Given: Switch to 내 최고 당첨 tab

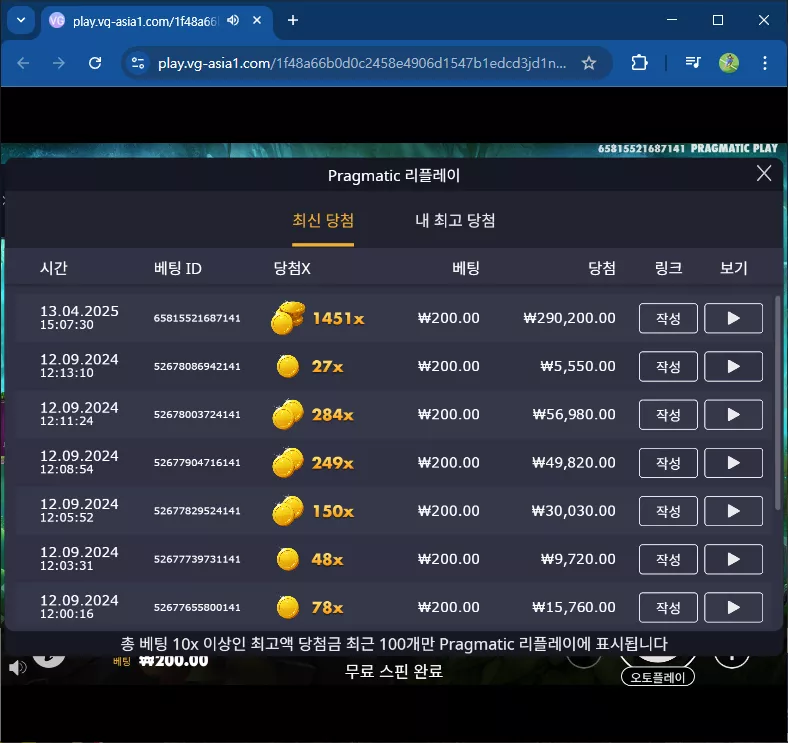Looking at the screenshot, I should 455,220.
